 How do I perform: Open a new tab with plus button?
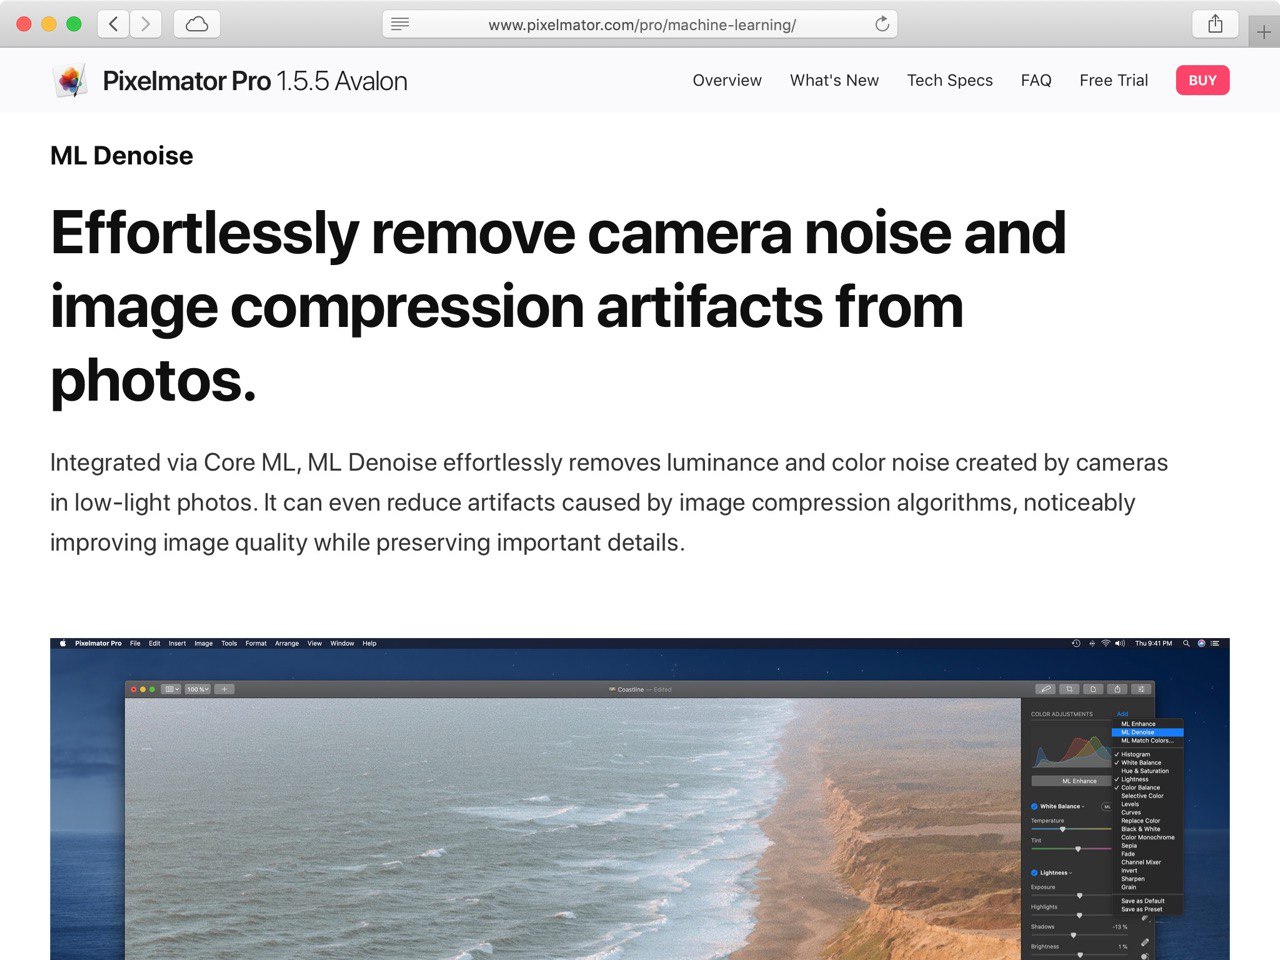click(x=1264, y=32)
